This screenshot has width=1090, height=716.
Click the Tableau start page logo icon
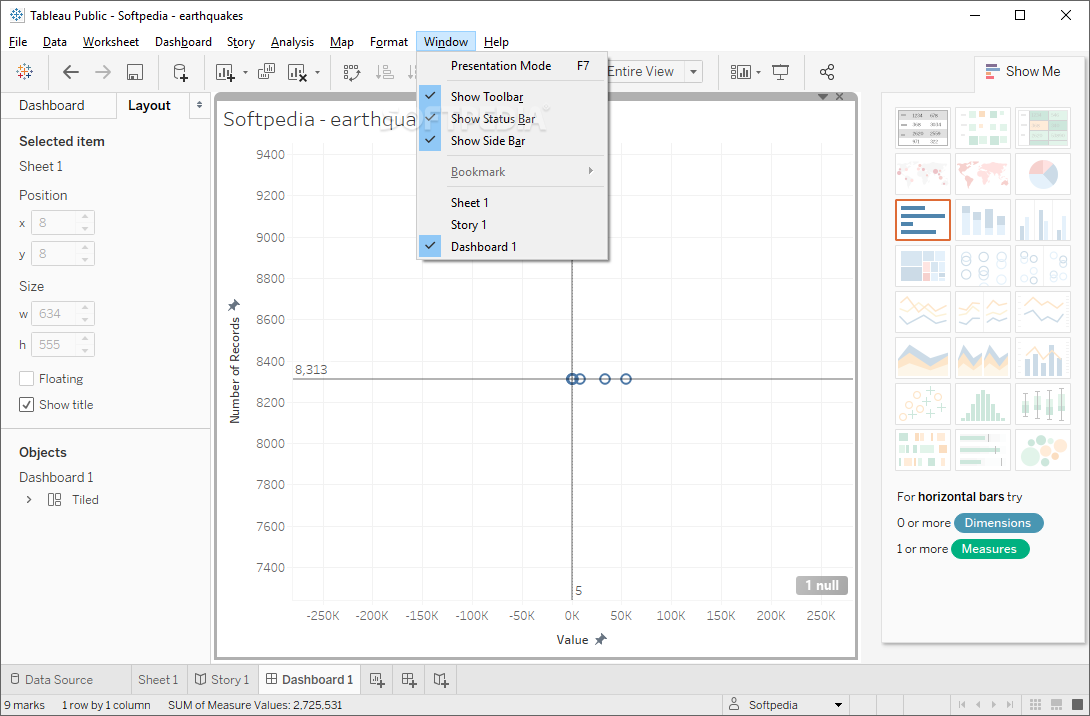pos(24,72)
